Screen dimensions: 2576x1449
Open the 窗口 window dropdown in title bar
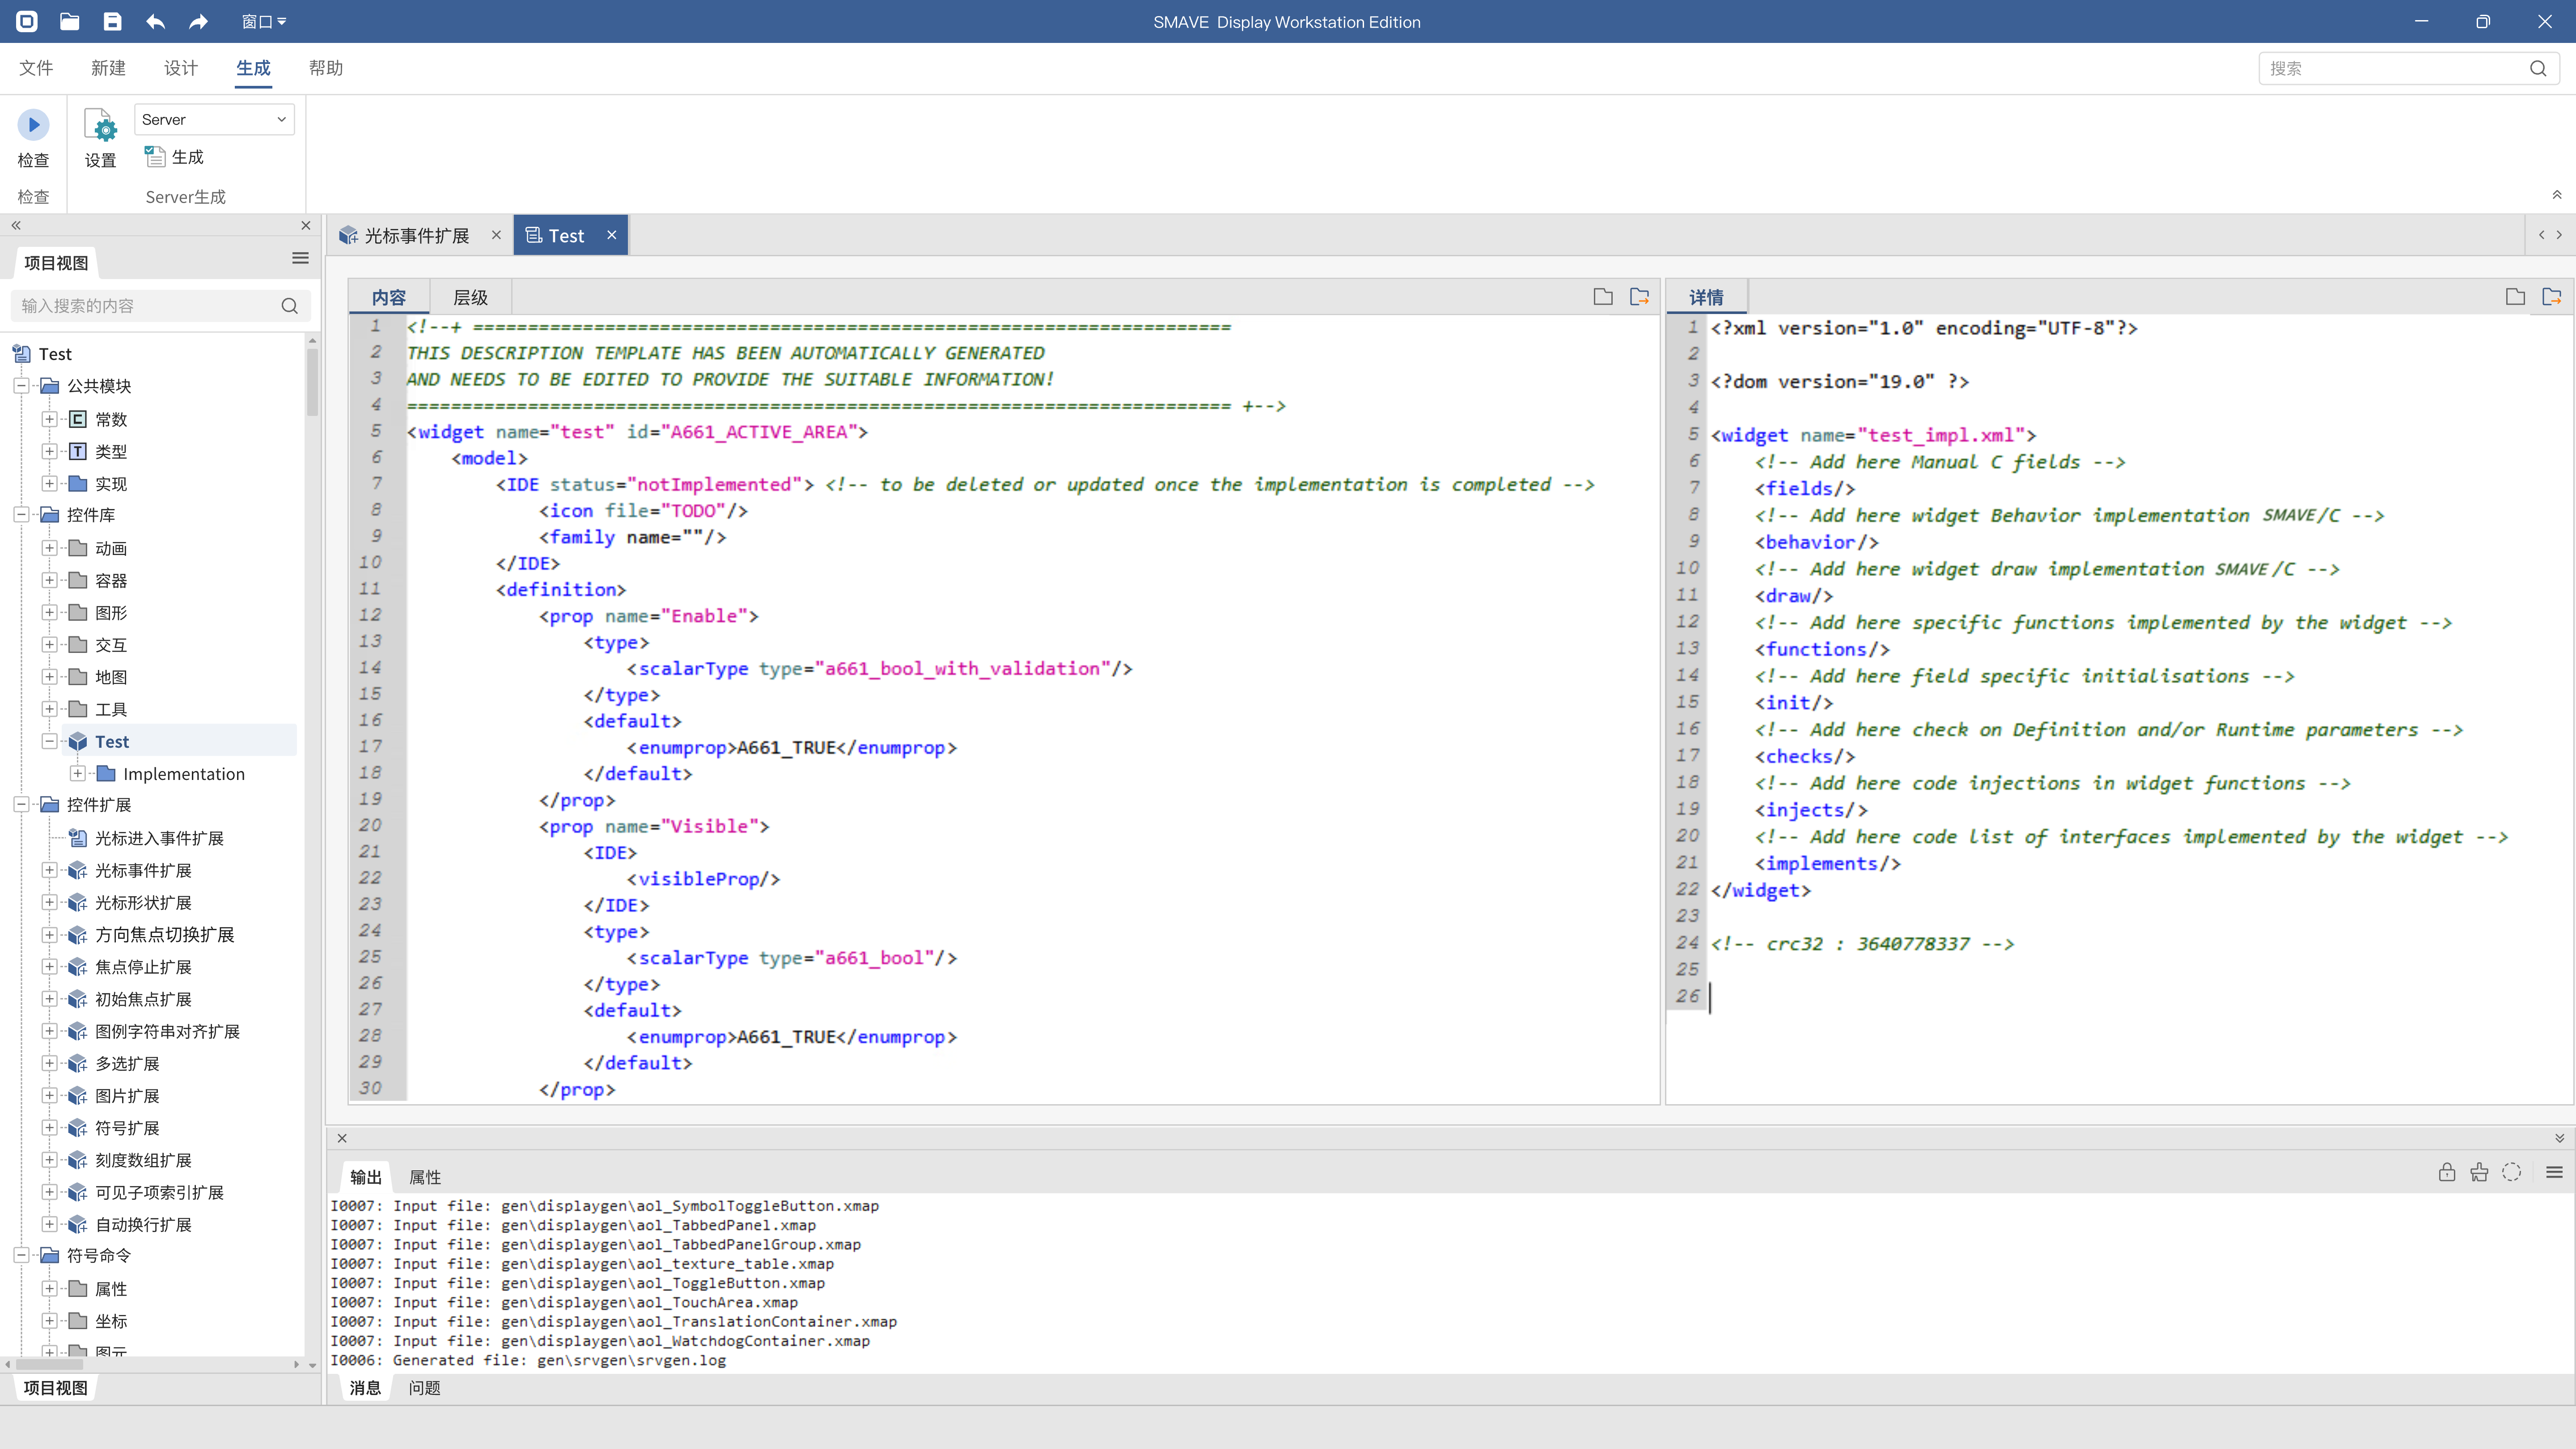pyautogui.click(x=264, y=21)
